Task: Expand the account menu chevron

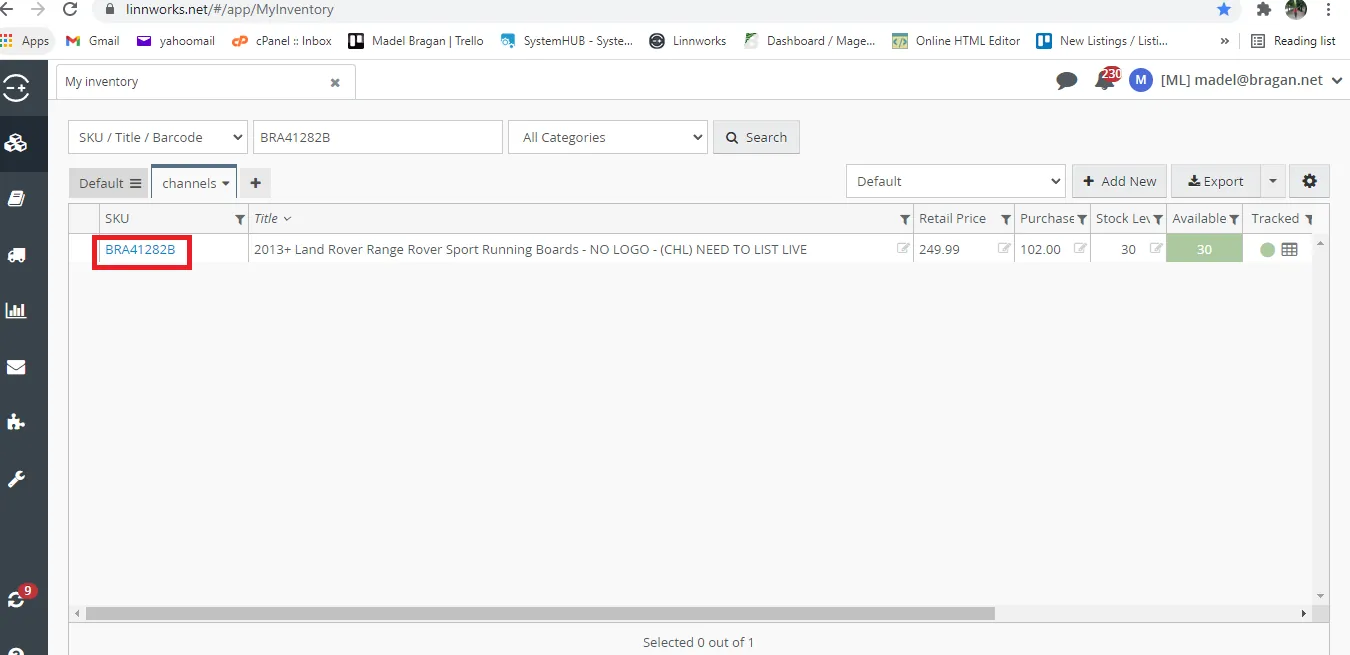Action: tap(1337, 81)
